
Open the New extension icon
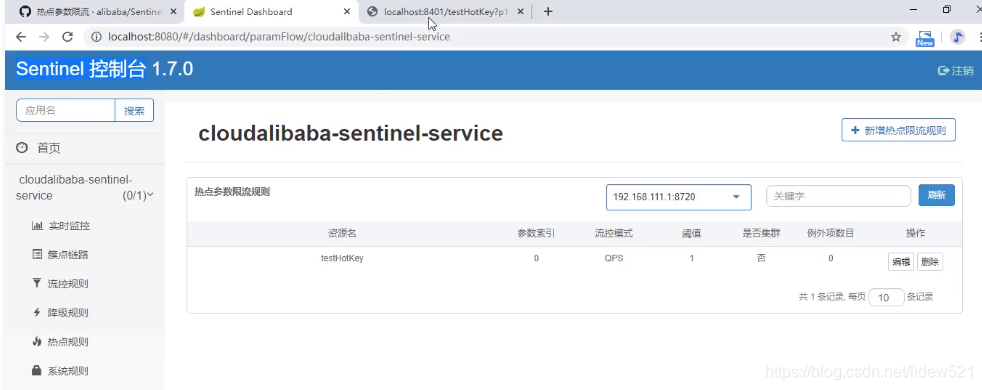coord(925,38)
